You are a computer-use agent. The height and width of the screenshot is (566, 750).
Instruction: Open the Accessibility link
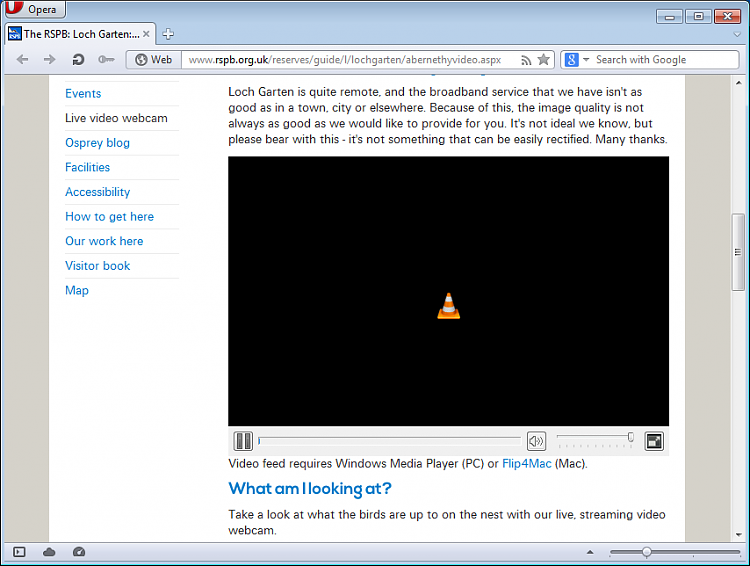98,192
